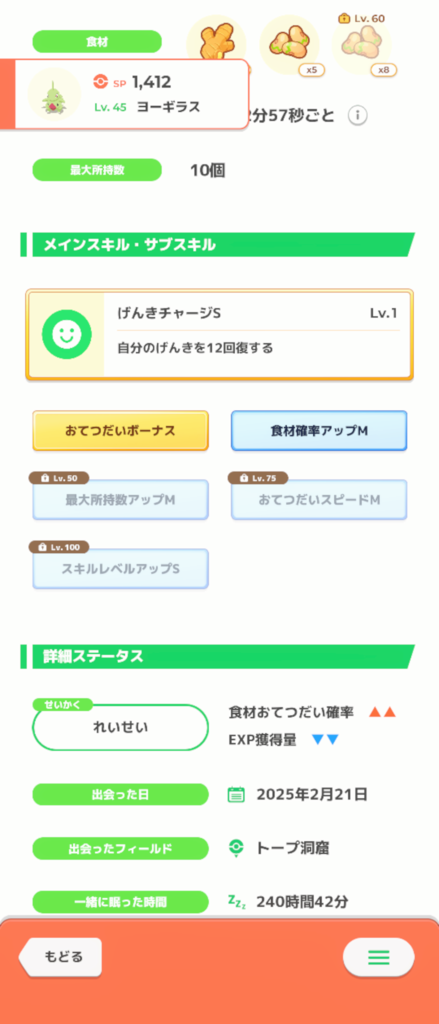Tap the location pin icon by トープ洞窟
This screenshot has height=1024, width=439.
coord(236,848)
